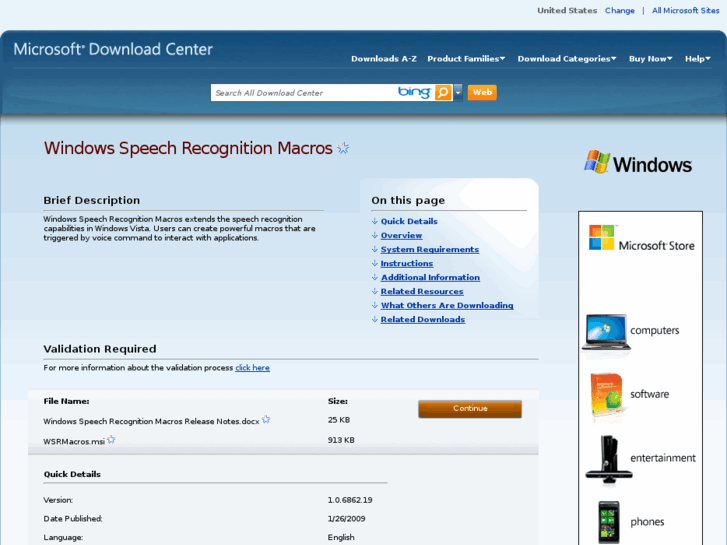
Task: Click the Office software box icon
Action: tap(607, 395)
